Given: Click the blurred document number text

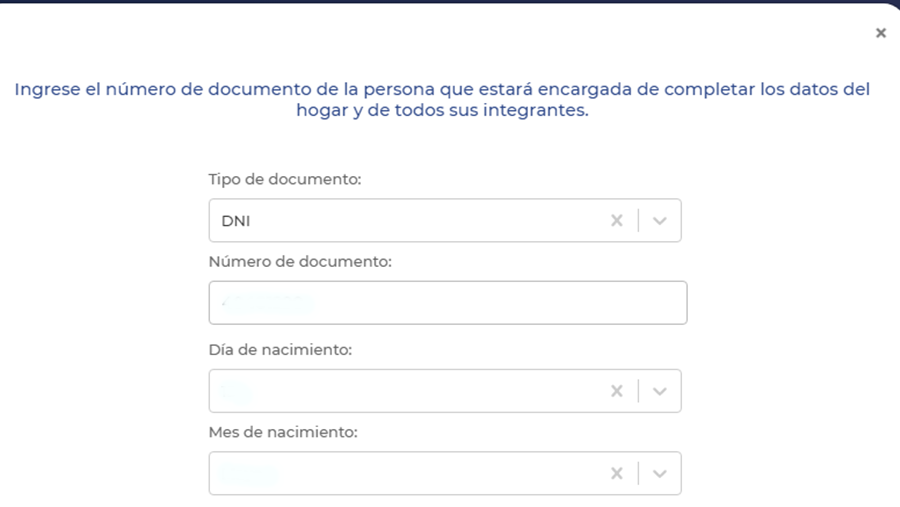Looking at the screenshot, I should (x=268, y=302).
